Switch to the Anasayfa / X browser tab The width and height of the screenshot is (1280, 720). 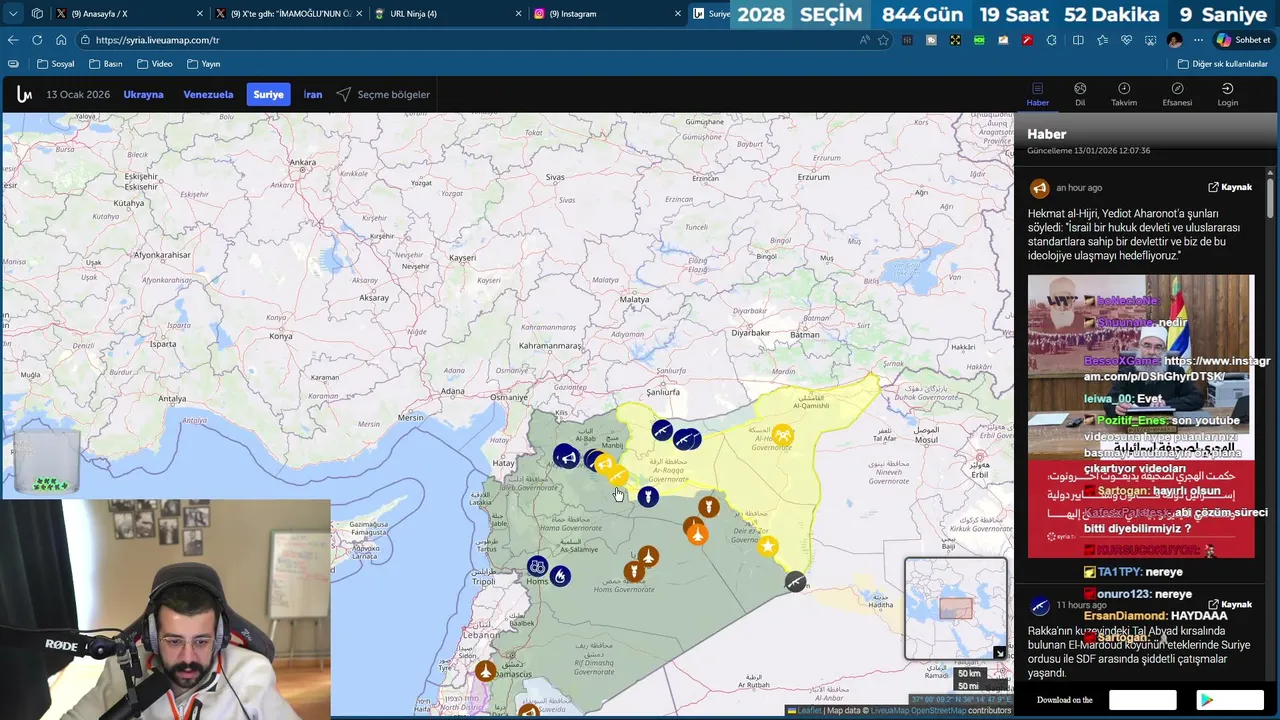(x=128, y=14)
